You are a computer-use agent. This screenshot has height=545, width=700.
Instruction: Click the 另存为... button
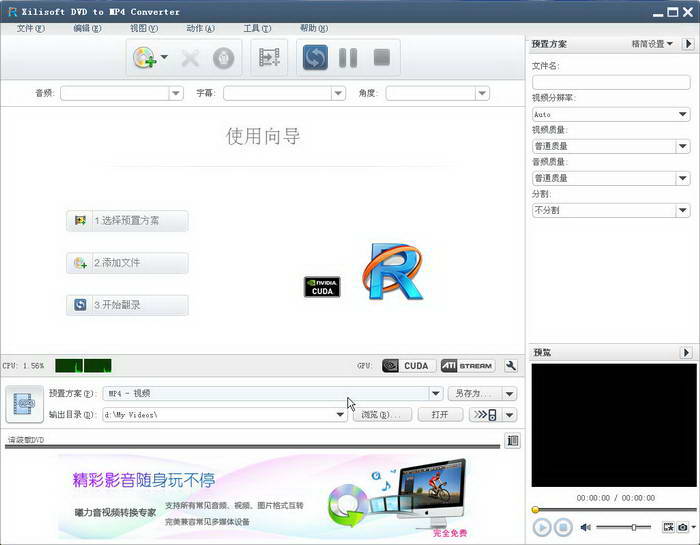point(475,393)
